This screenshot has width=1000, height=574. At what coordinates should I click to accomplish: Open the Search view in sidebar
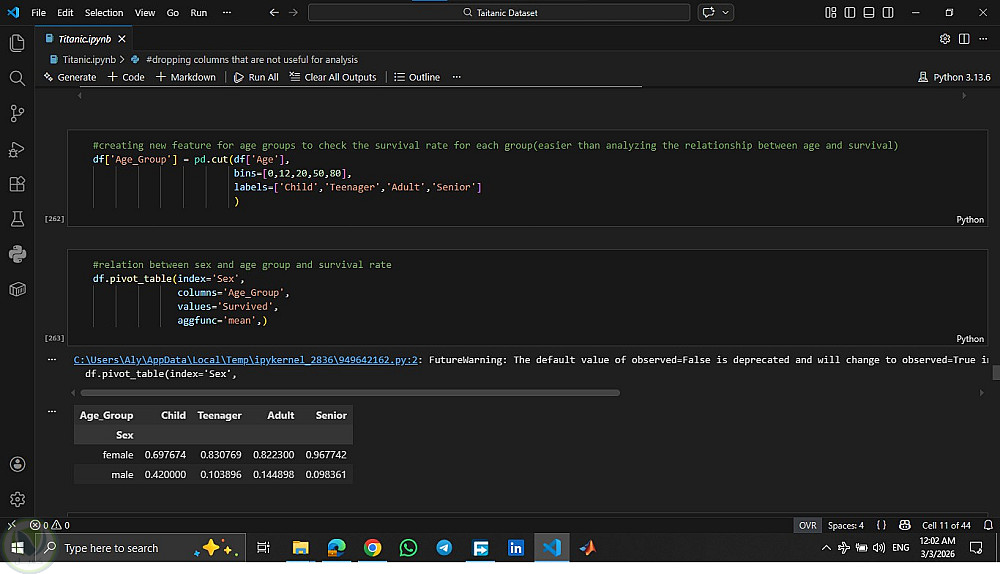(16, 78)
